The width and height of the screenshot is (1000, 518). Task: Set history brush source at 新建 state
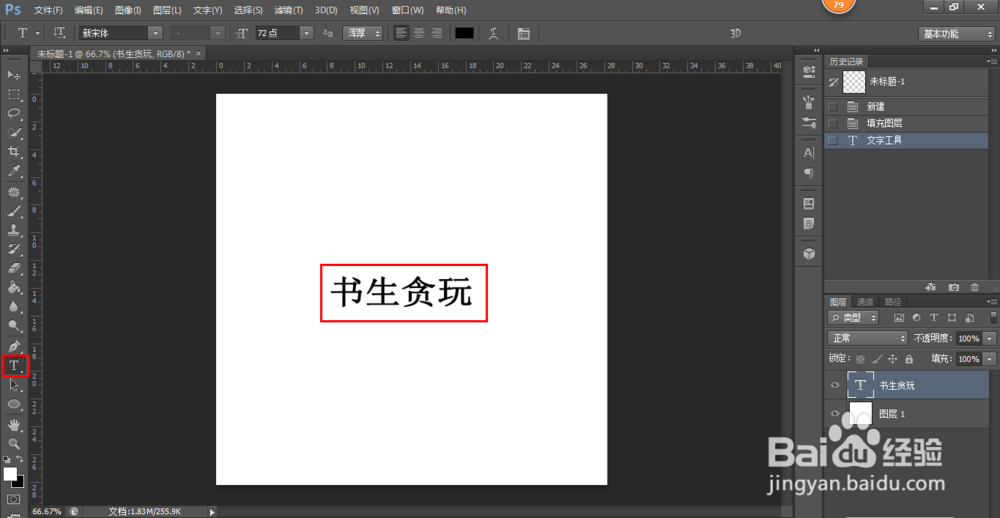[832, 107]
